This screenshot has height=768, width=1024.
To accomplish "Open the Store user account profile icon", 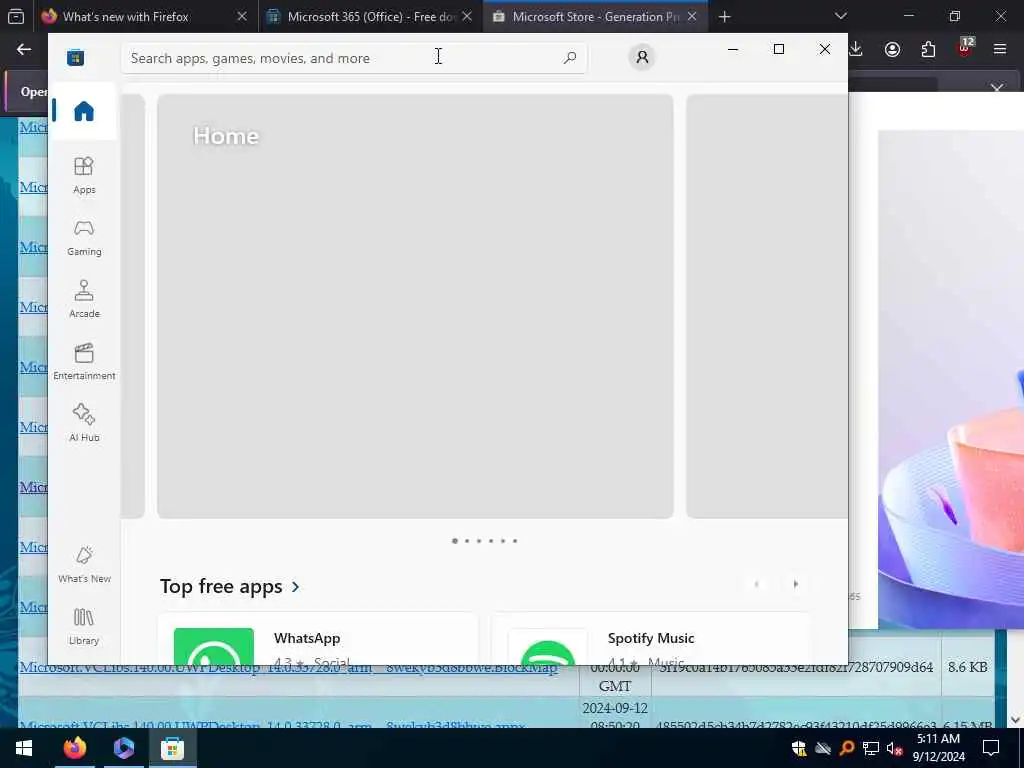I will click(642, 57).
